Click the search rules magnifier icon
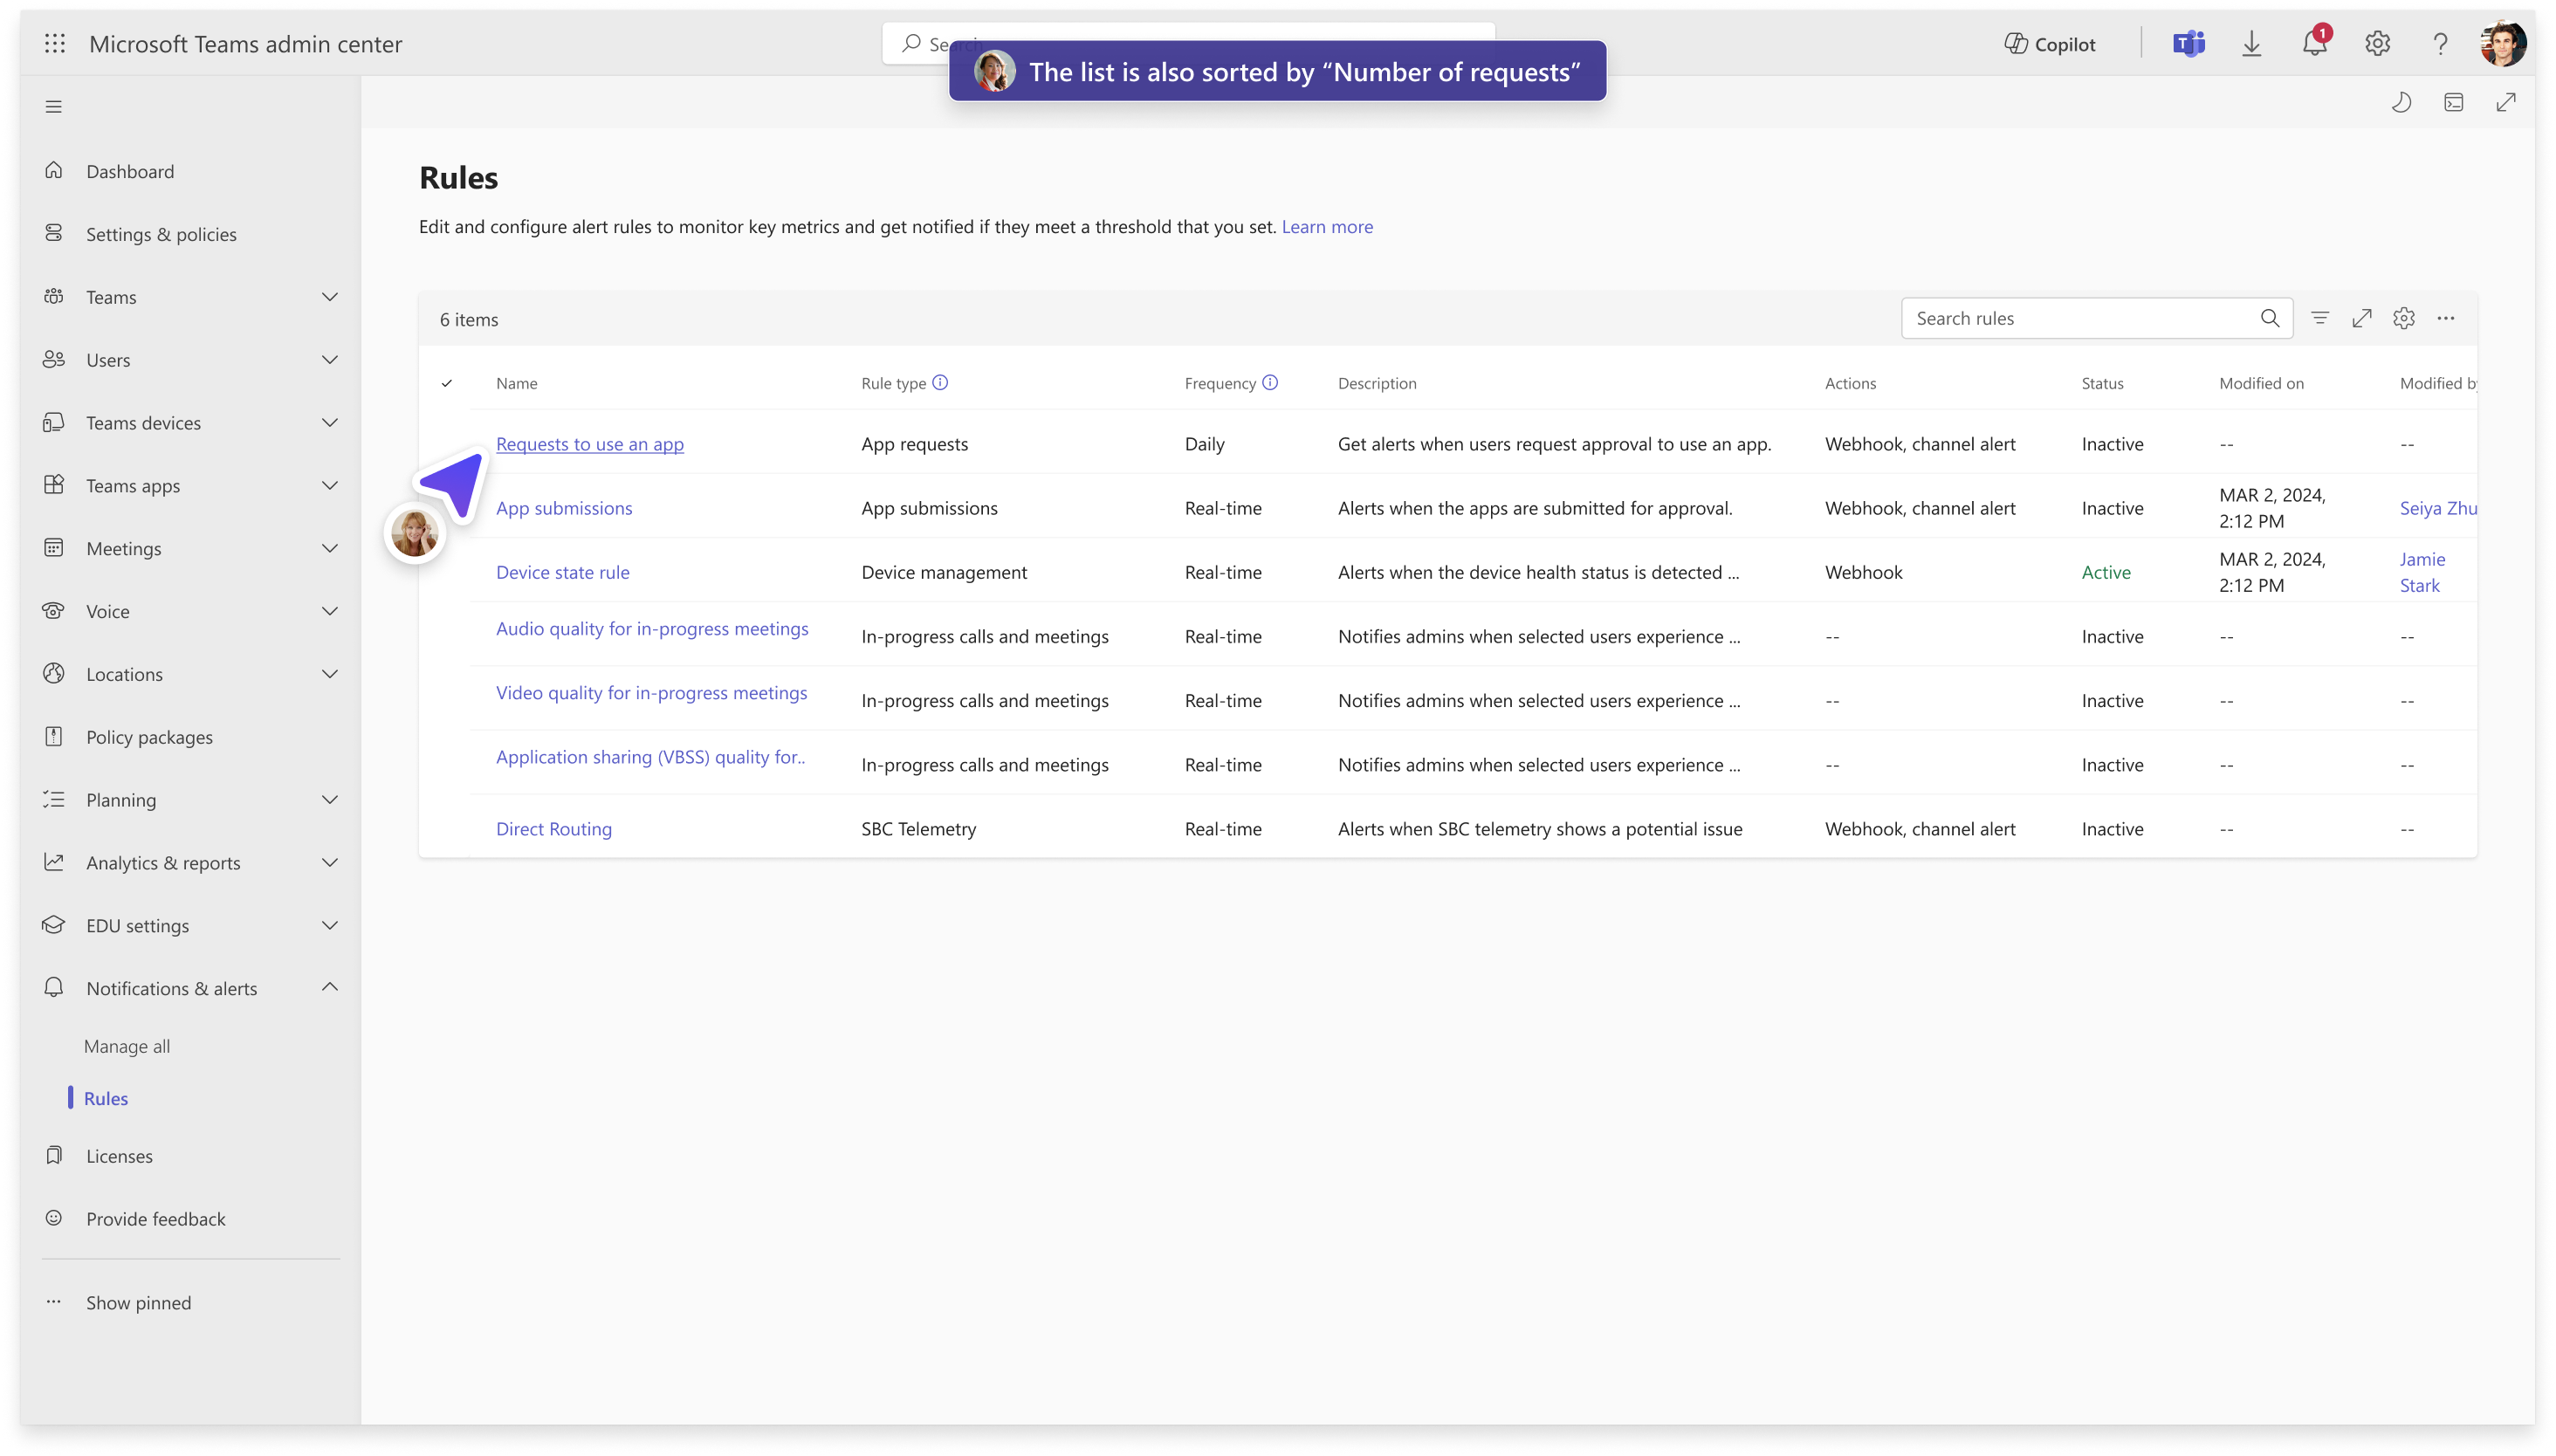 click(x=2270, y=318)
